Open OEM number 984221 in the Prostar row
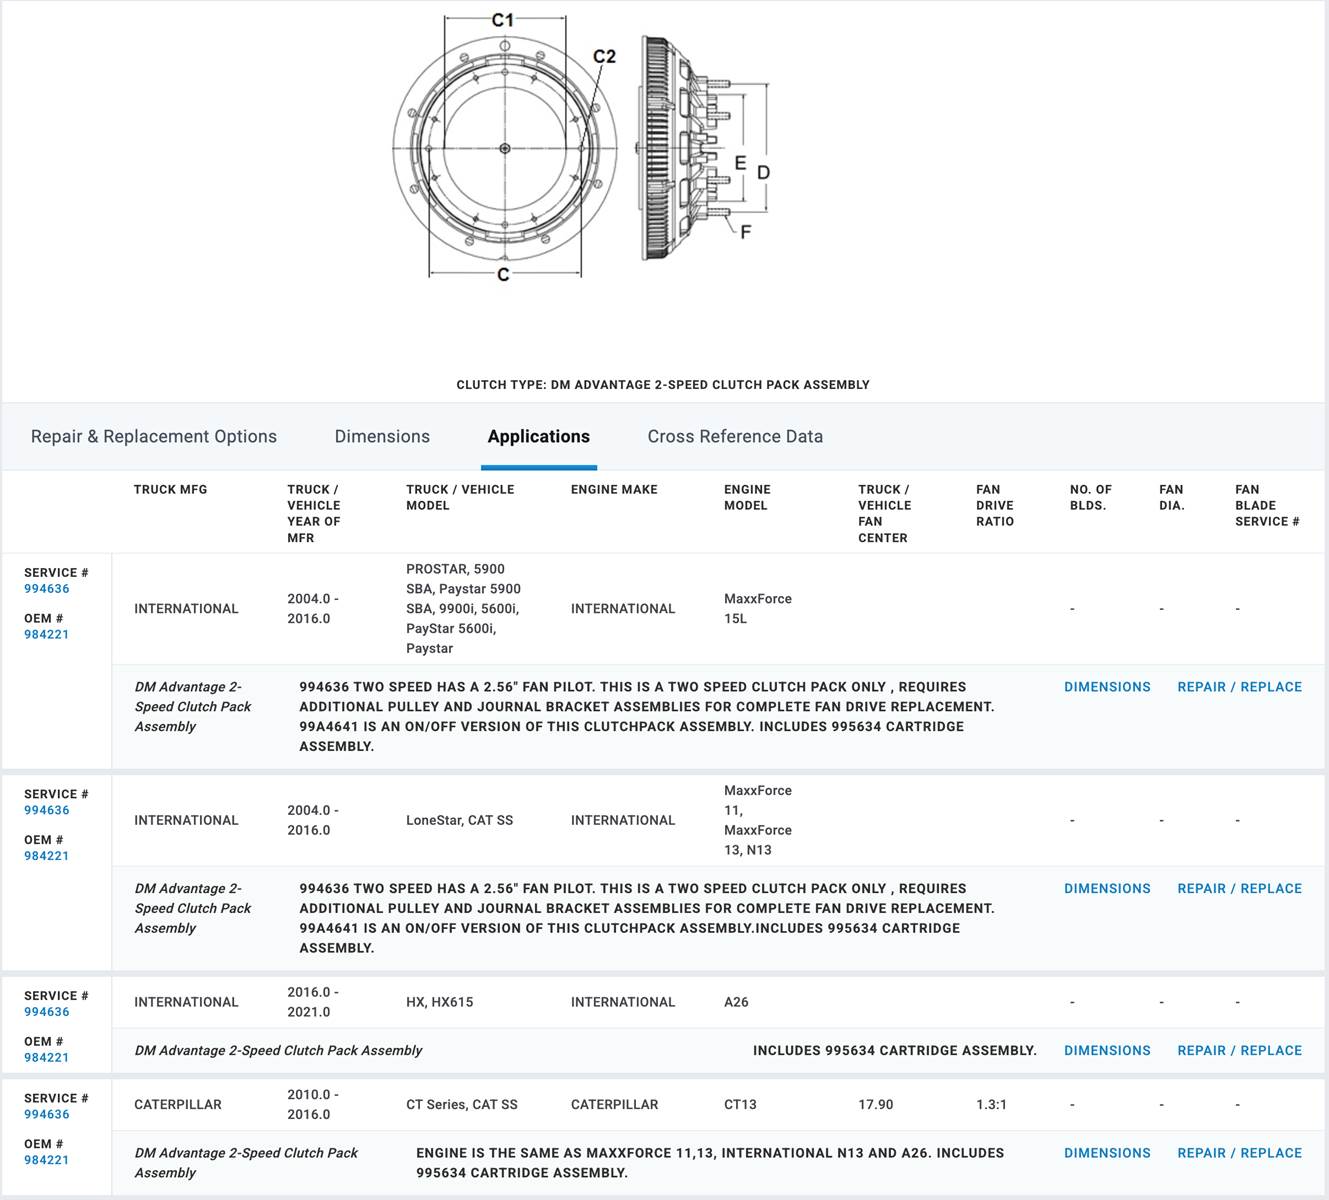 click(47, 635)
